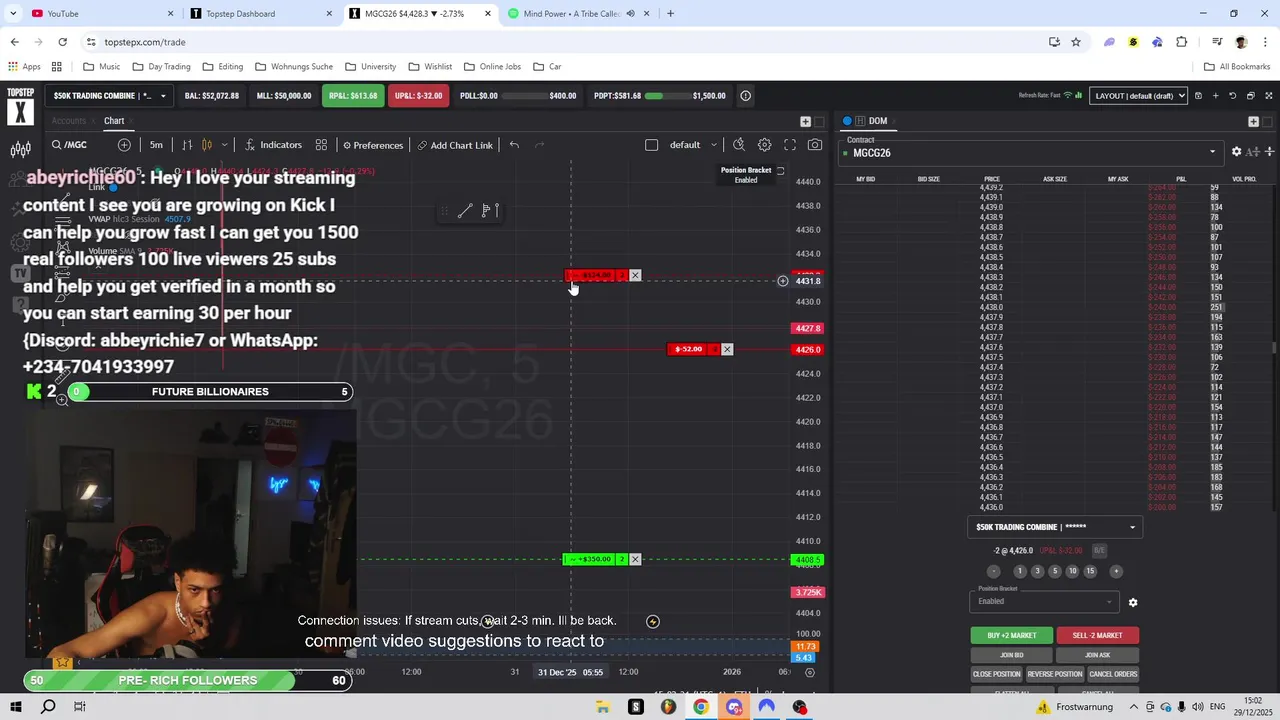Screen dimensions: 1280x720
Task: Add a compare symbol with plus icon
Action: tap(124, 145)
